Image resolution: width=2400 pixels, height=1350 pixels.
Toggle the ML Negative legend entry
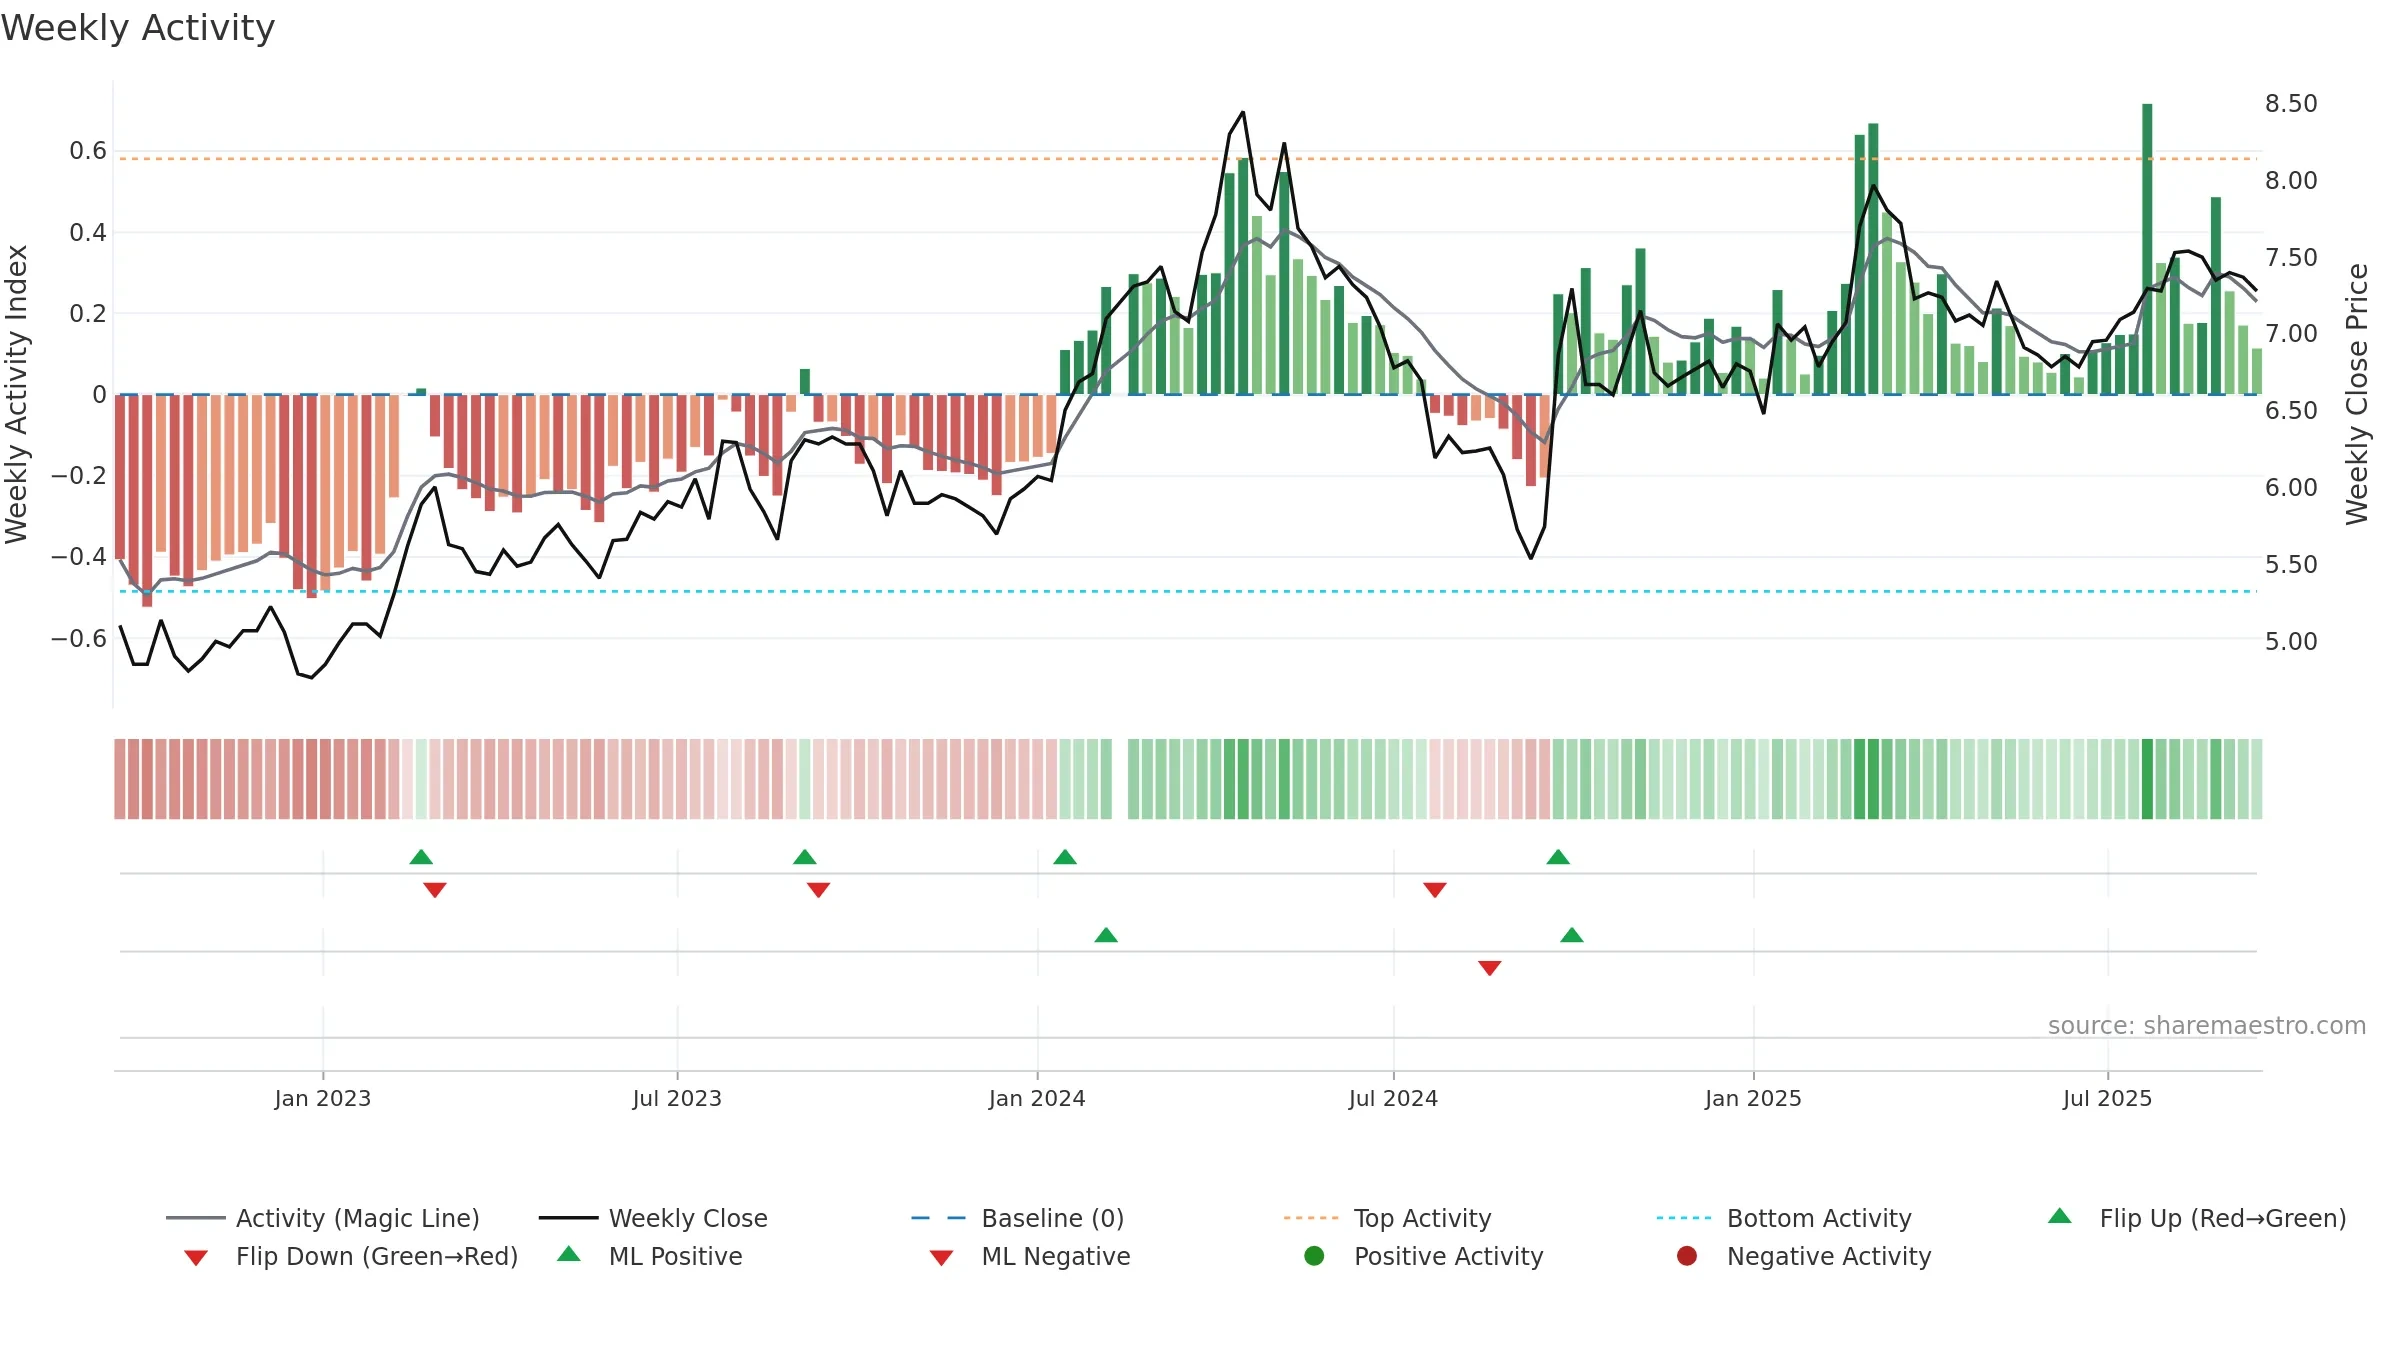1030,1256
